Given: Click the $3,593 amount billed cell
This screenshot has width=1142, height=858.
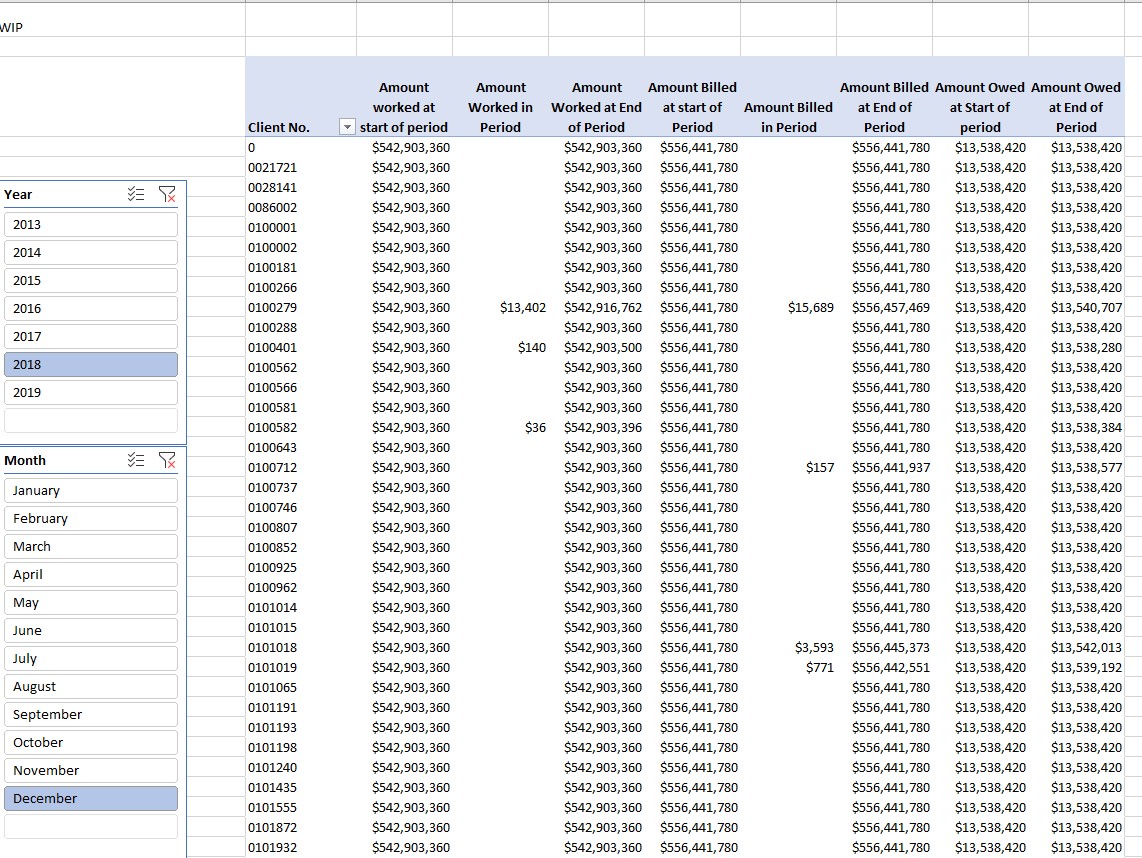Looking at the screenshot, I should tap(789, 648).
